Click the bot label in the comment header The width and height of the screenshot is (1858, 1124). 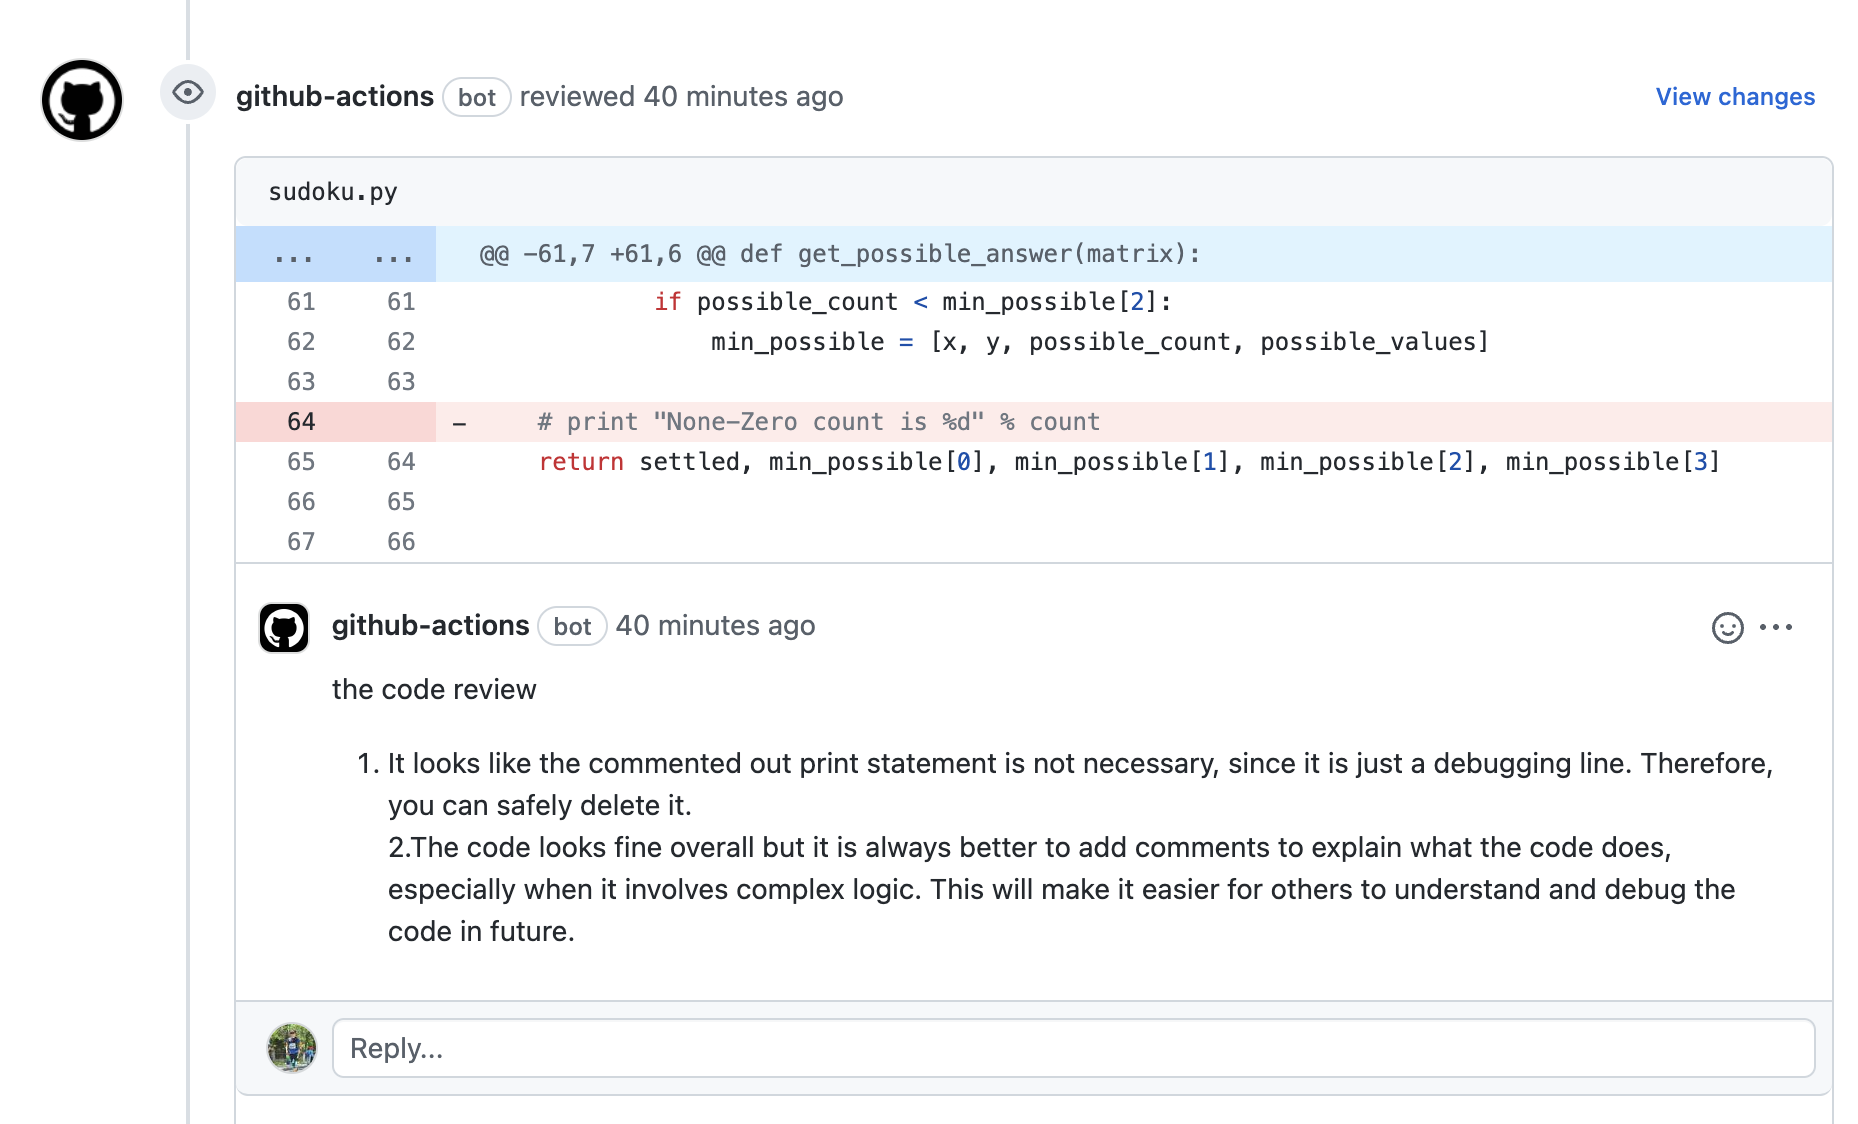[572, 627]
